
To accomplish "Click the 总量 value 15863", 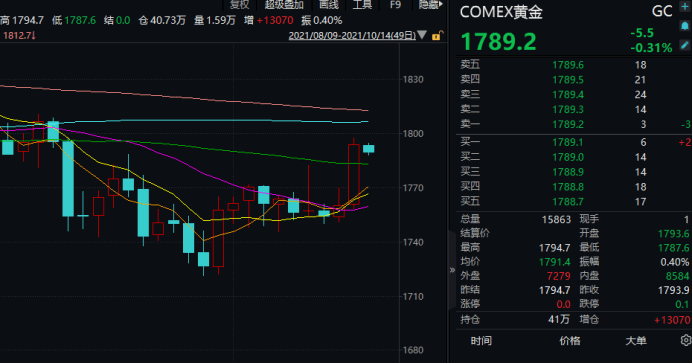I will click(556, 220).
